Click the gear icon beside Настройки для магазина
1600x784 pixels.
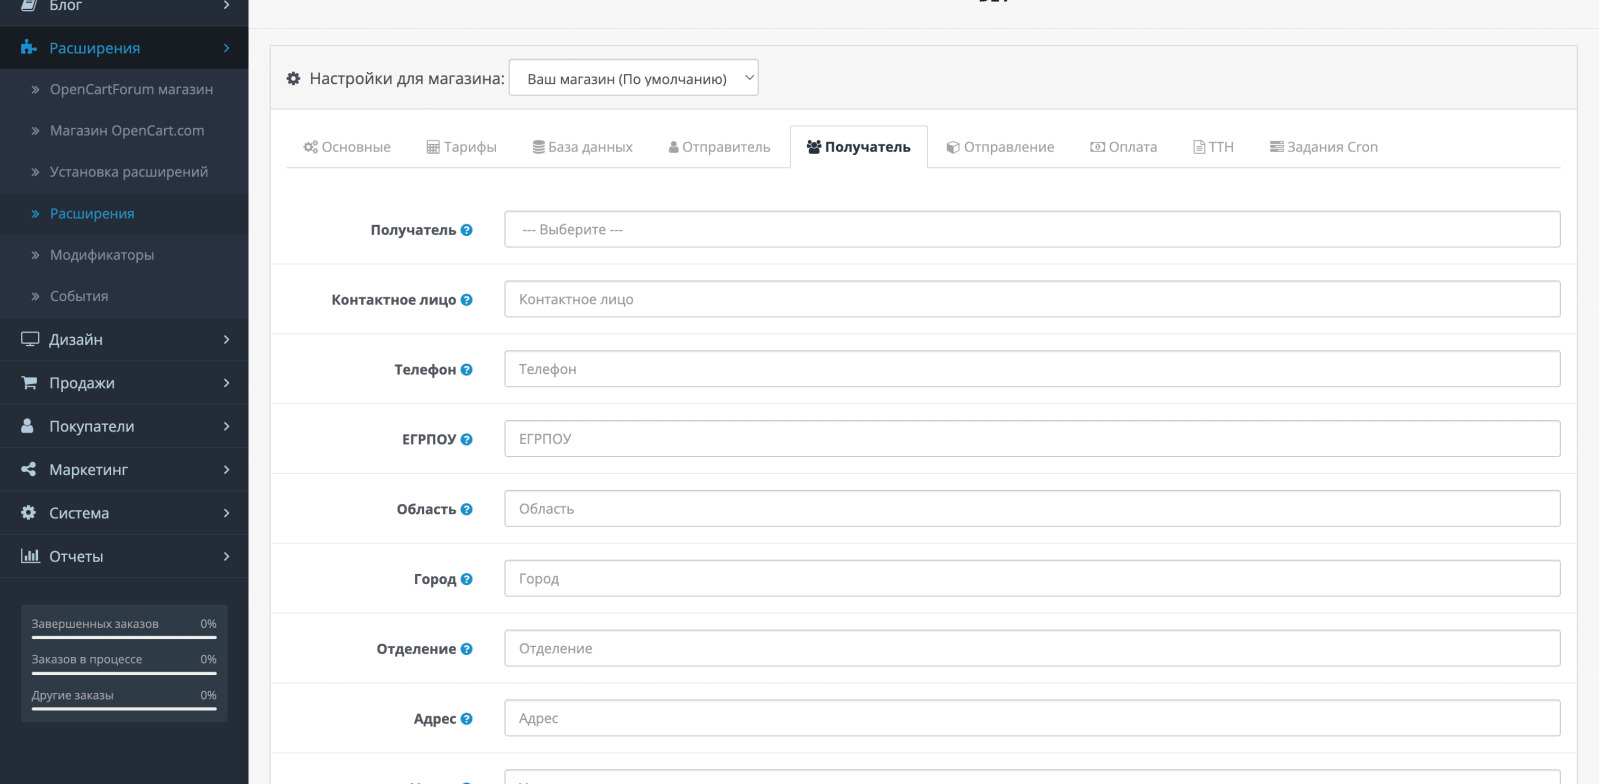tap(293, 78)
